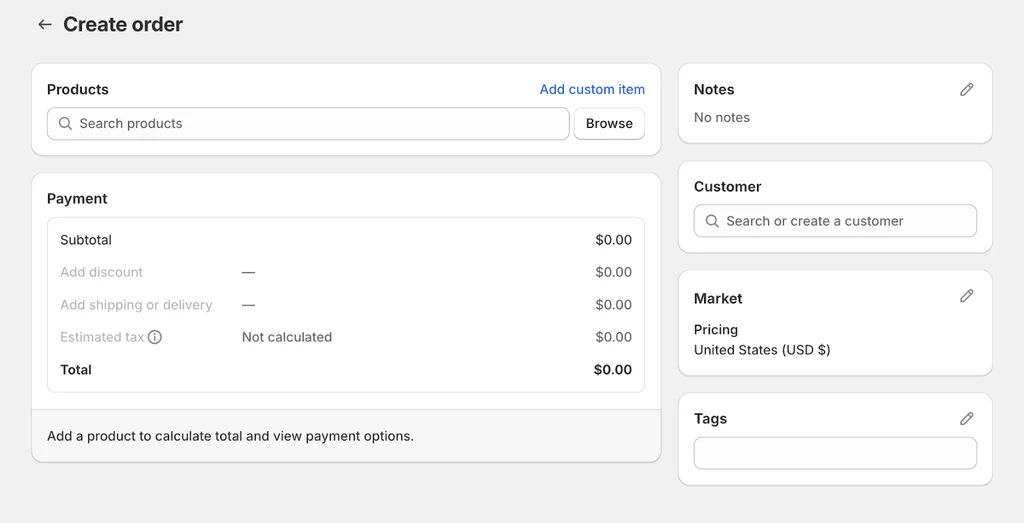
Task: Focus the Search or create a customer field
Action: (x=835, y=221)
